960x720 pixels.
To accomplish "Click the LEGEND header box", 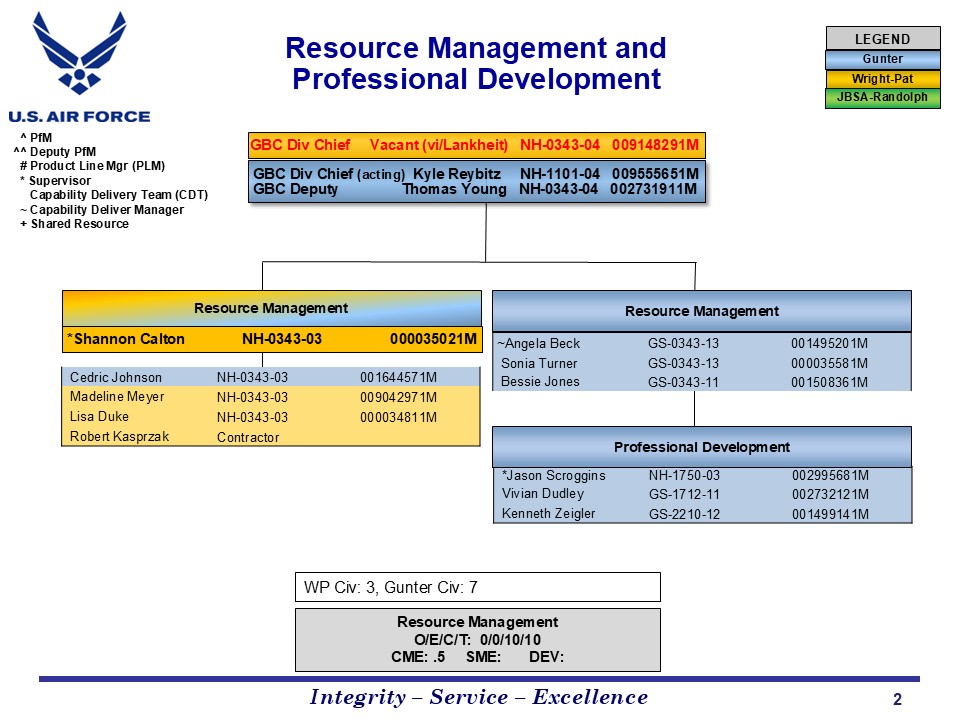I will point(882,39).
